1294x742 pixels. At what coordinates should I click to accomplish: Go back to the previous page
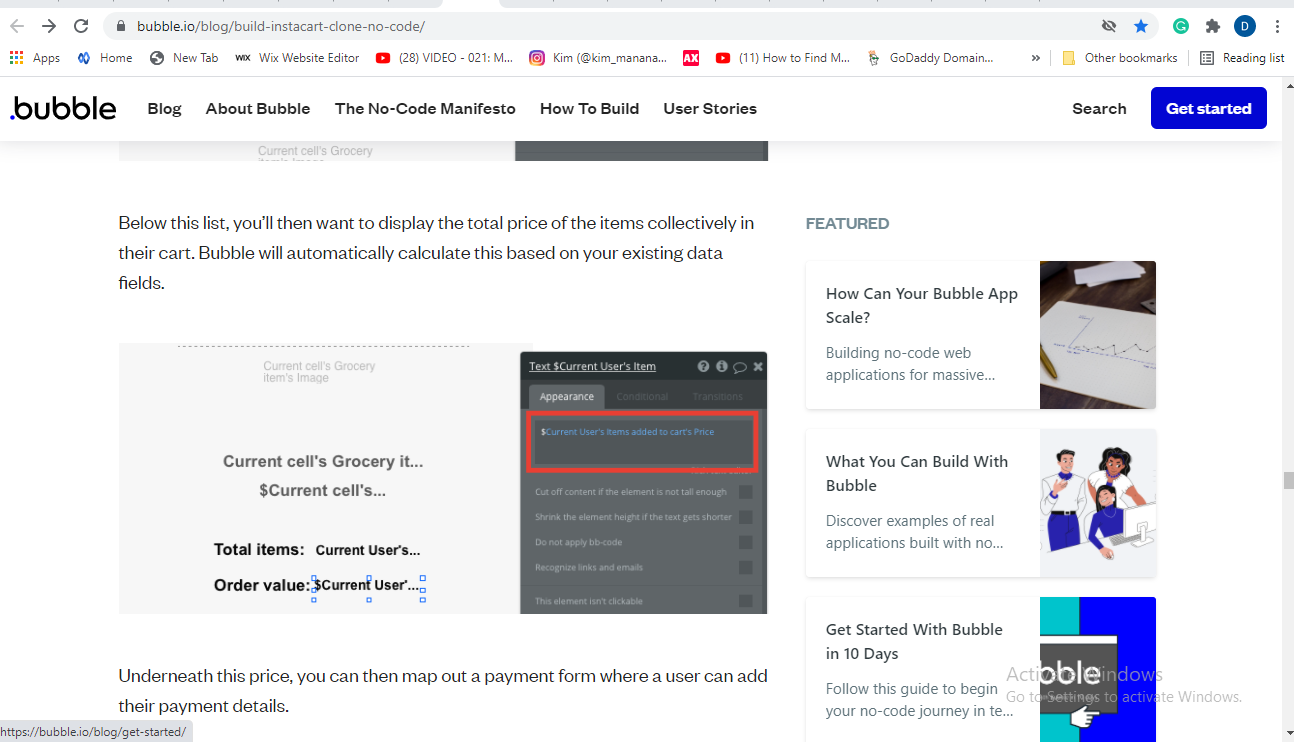point(17,26)
